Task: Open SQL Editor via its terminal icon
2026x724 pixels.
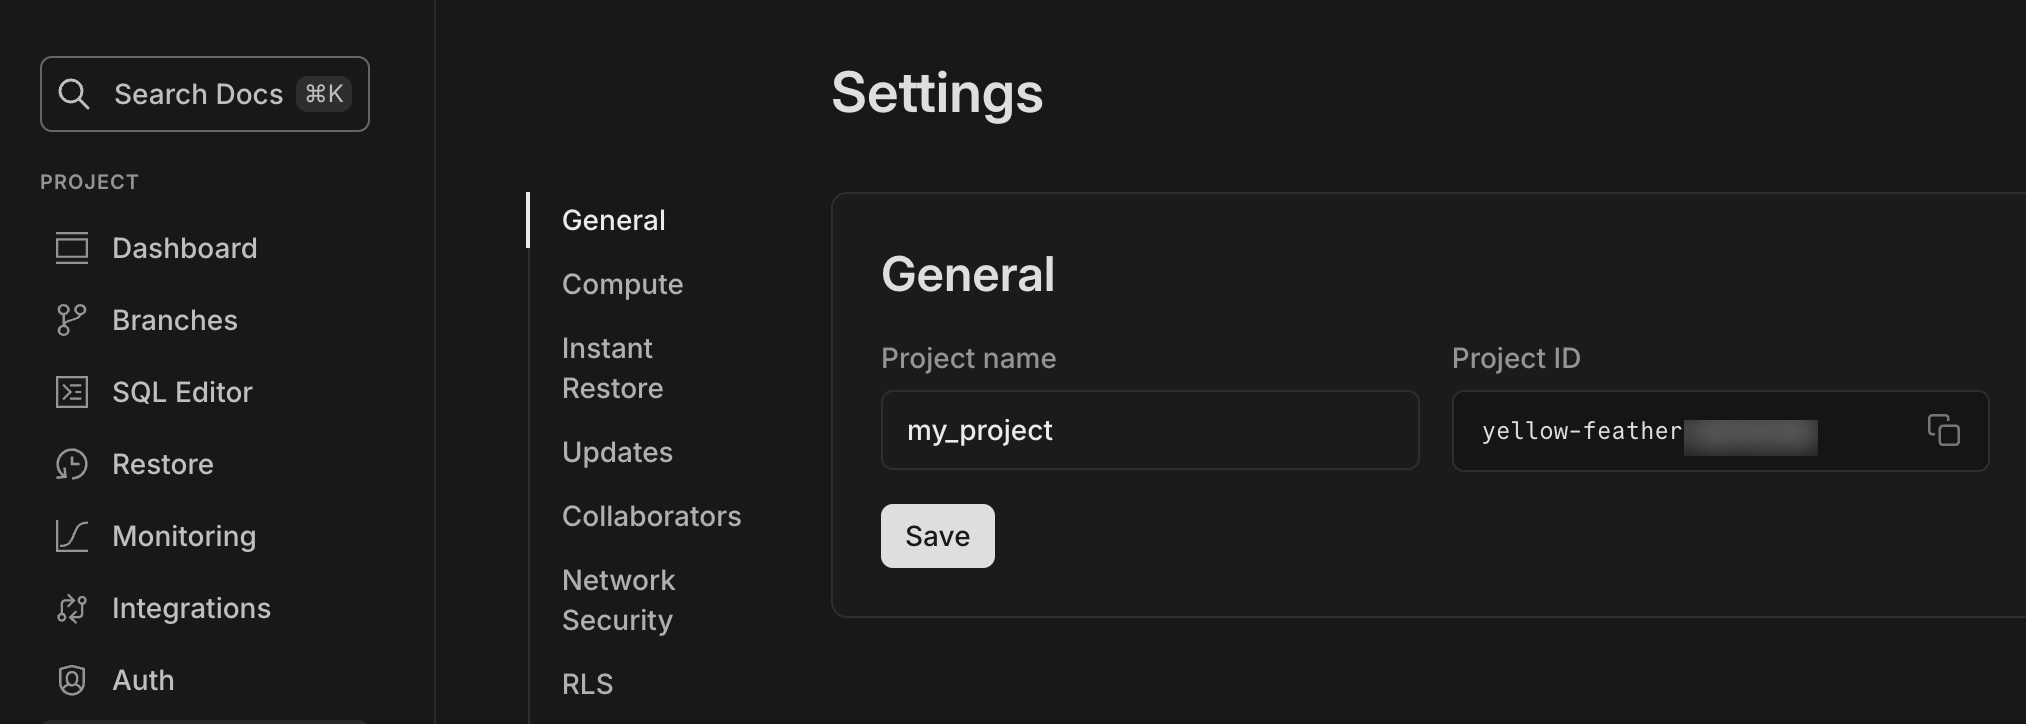Action: (x=72, y=392)
